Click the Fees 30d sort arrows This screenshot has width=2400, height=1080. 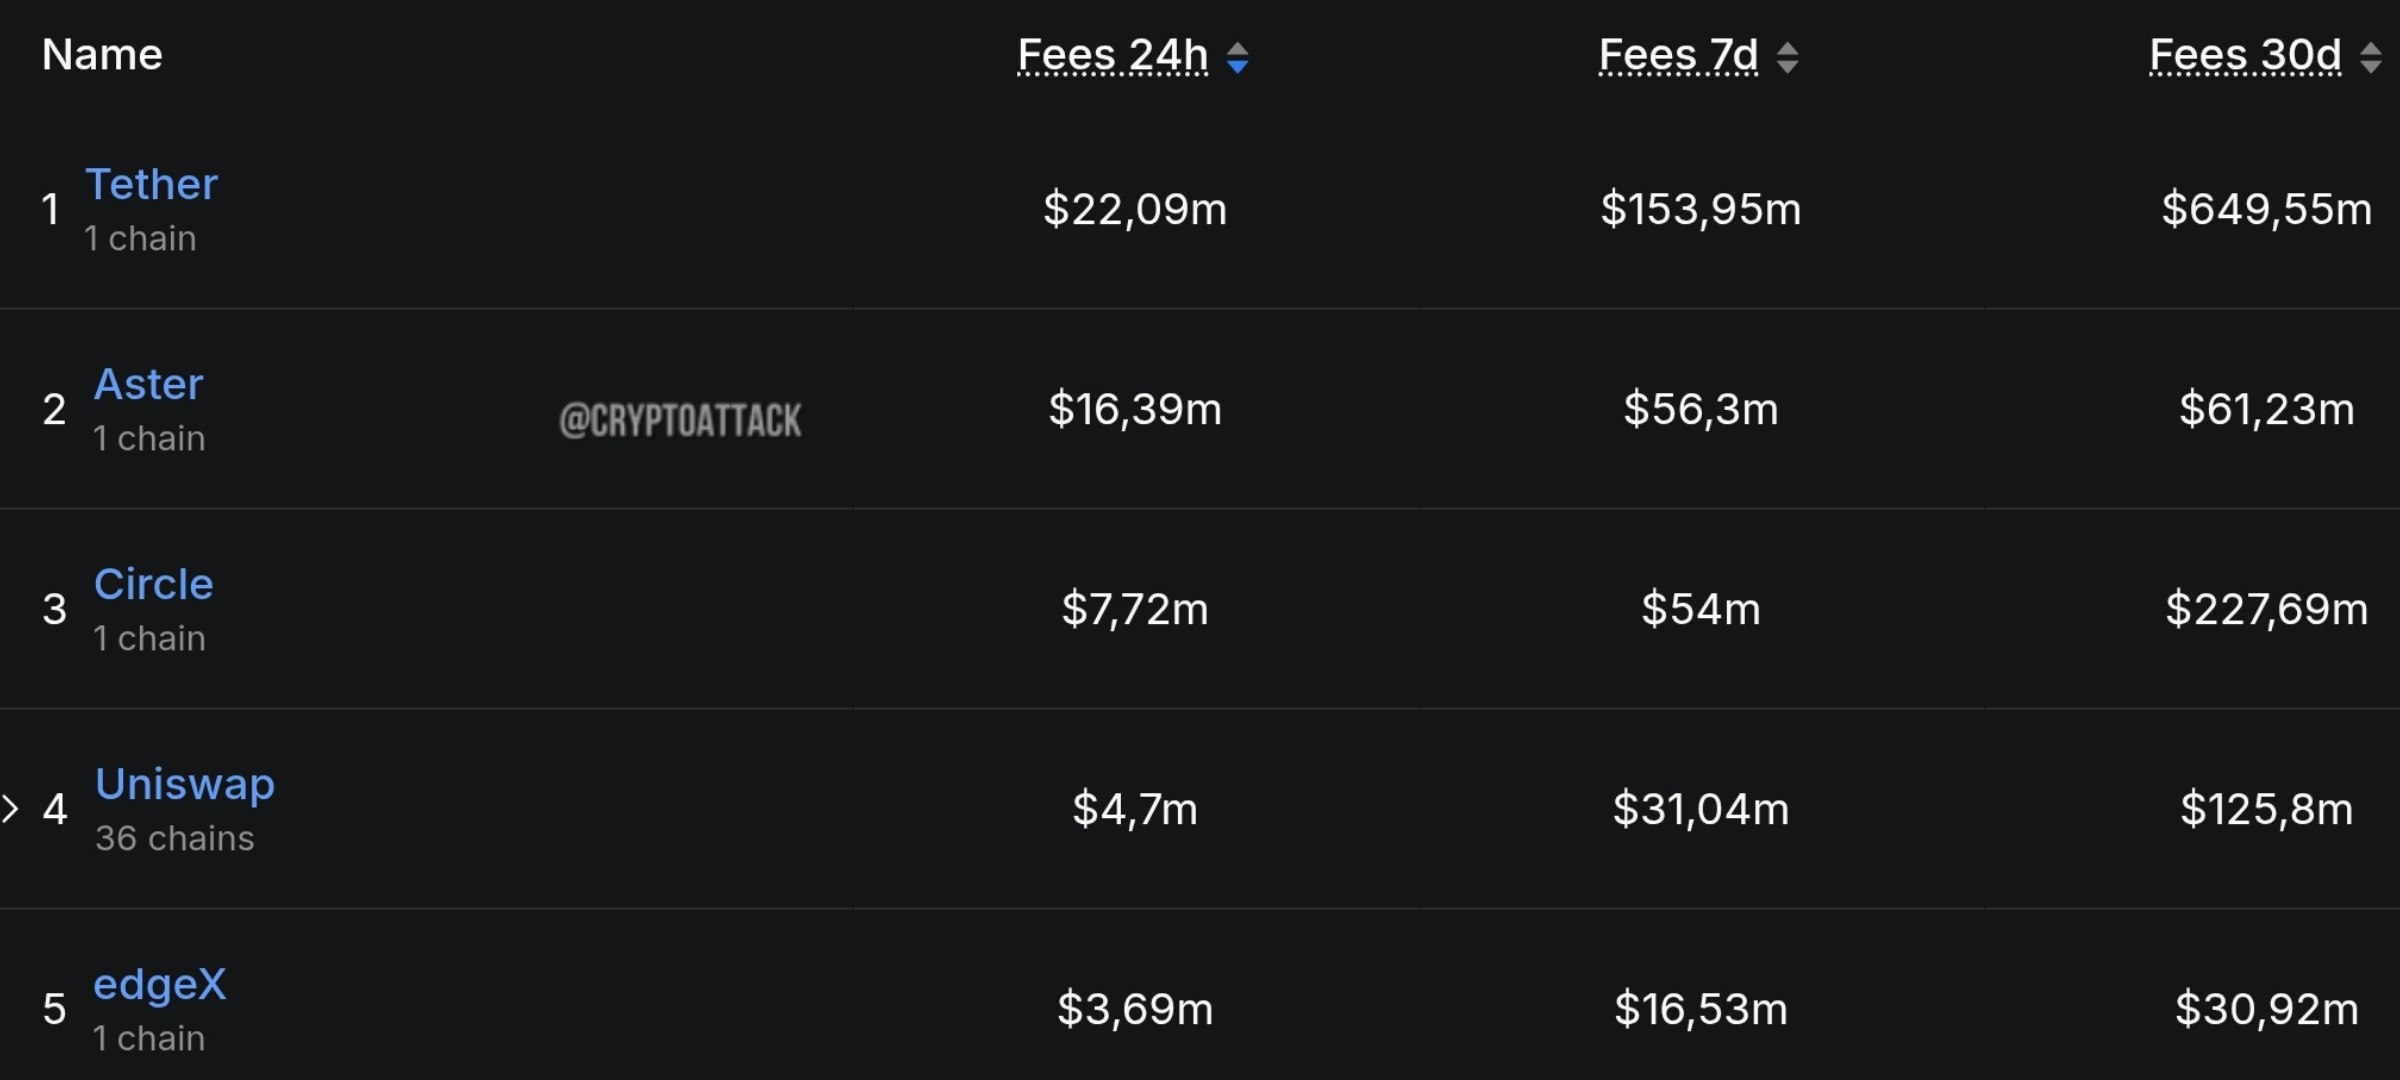[x=2370, y=57]
